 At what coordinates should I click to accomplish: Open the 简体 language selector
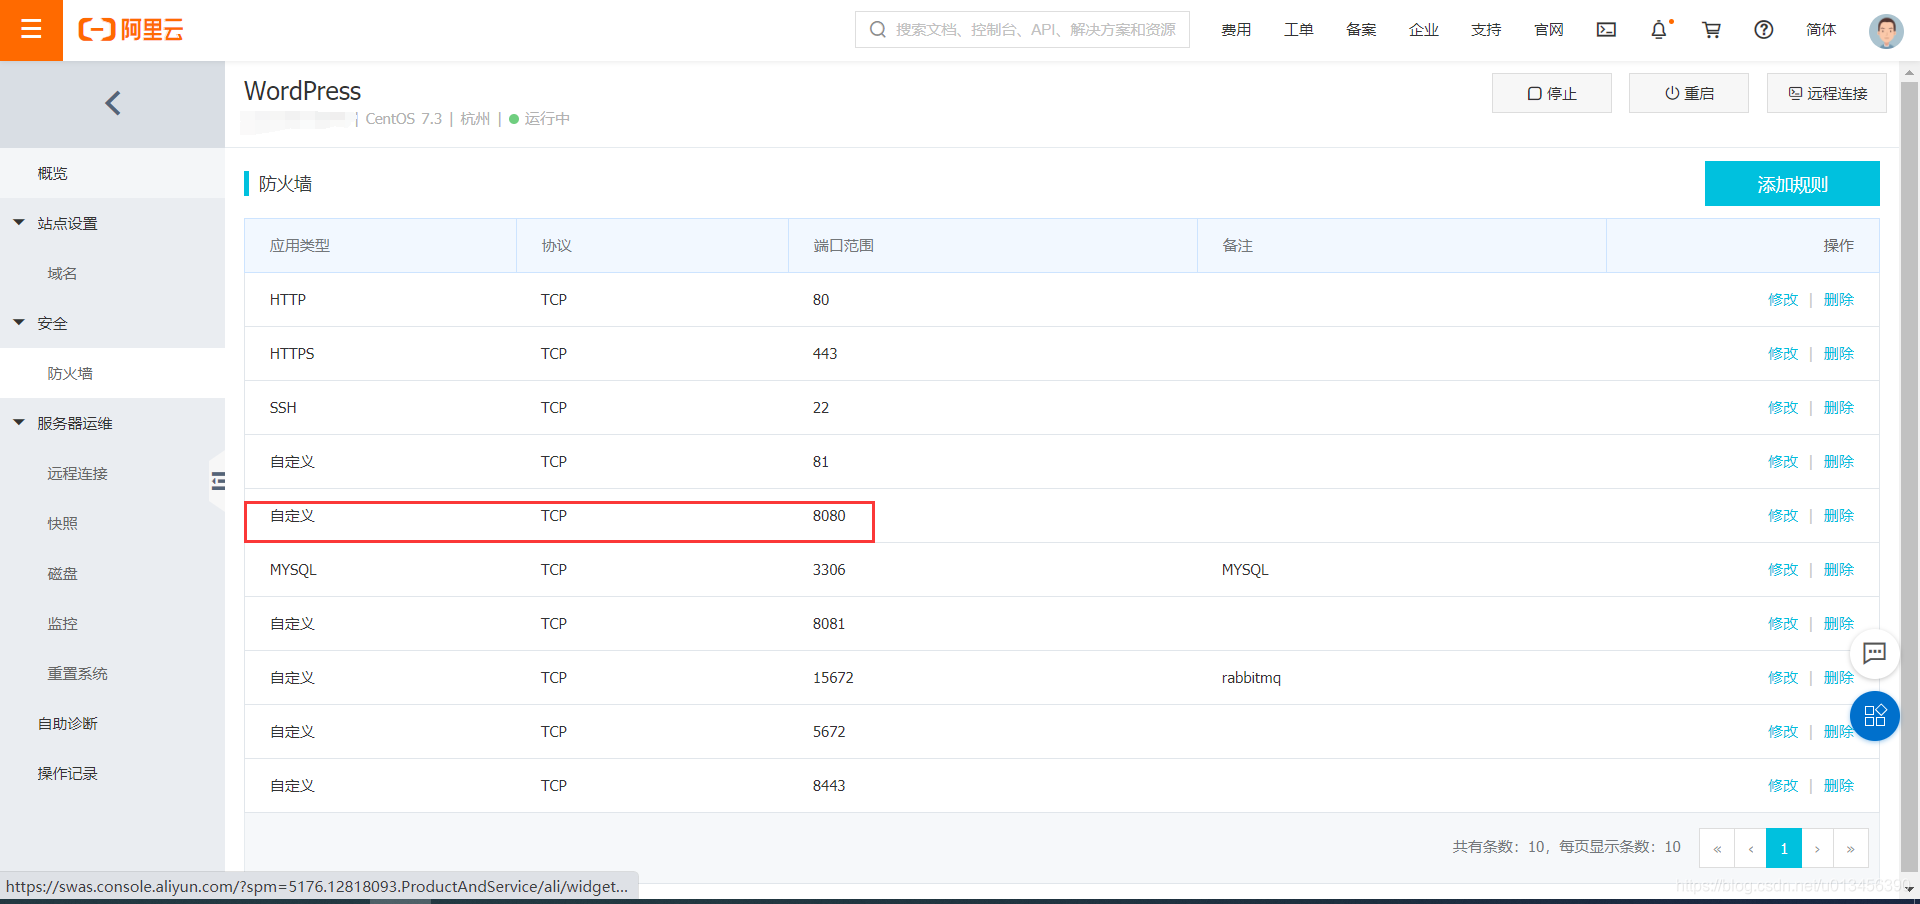(x=1821, y=30)
